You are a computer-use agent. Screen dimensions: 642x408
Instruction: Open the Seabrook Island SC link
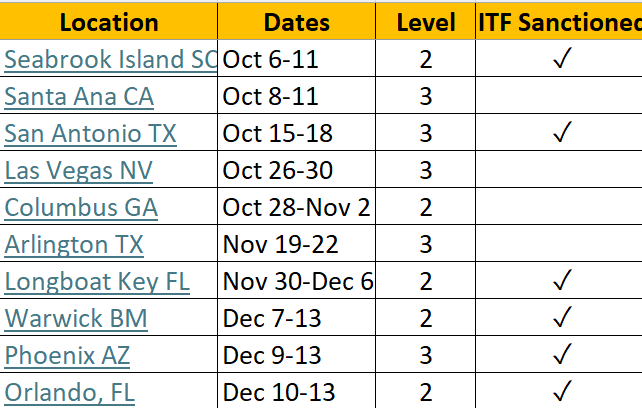click(x=111, y=59)
